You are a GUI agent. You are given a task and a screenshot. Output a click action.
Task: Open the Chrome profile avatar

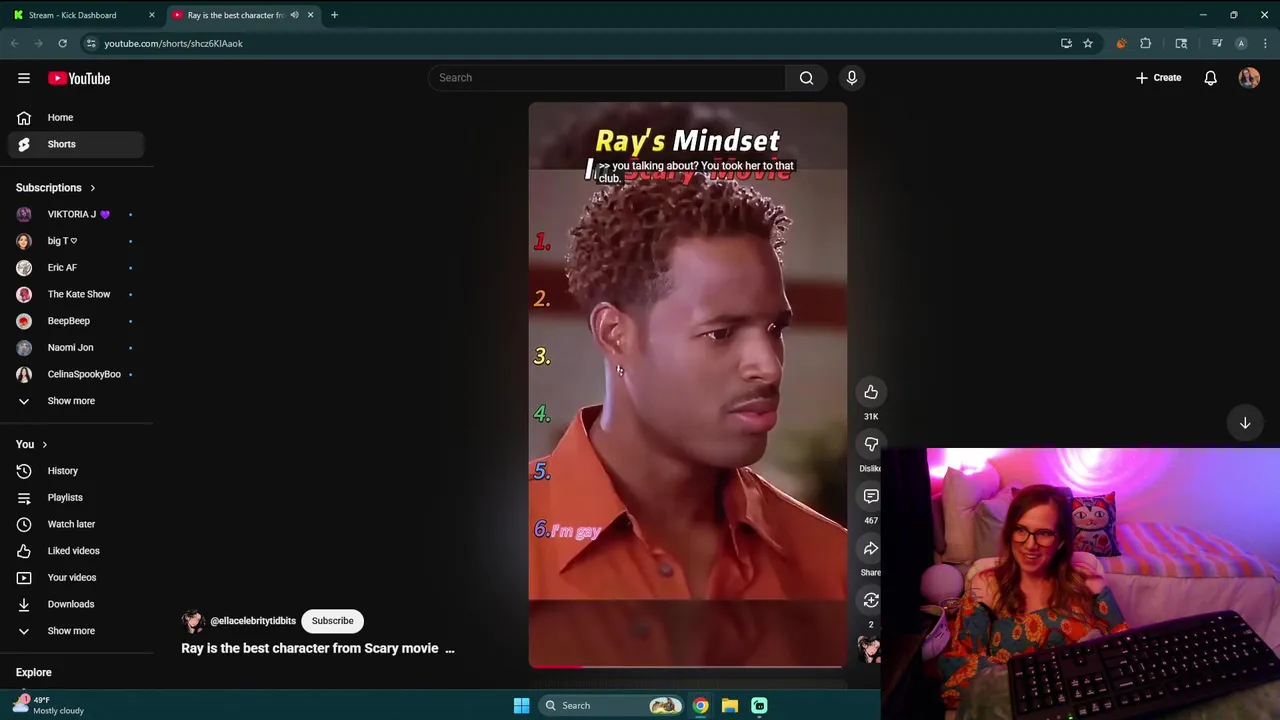1241,43
